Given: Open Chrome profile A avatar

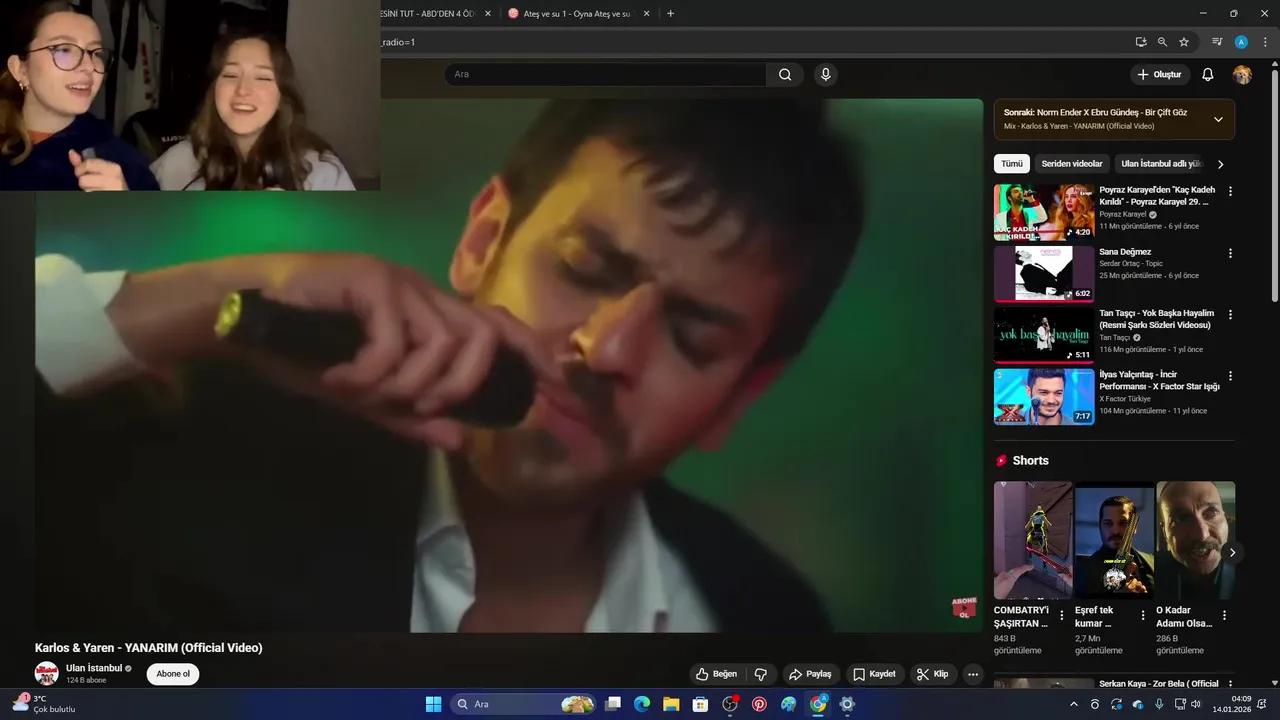Looking at the screenshot, I should click(1241, 42).
